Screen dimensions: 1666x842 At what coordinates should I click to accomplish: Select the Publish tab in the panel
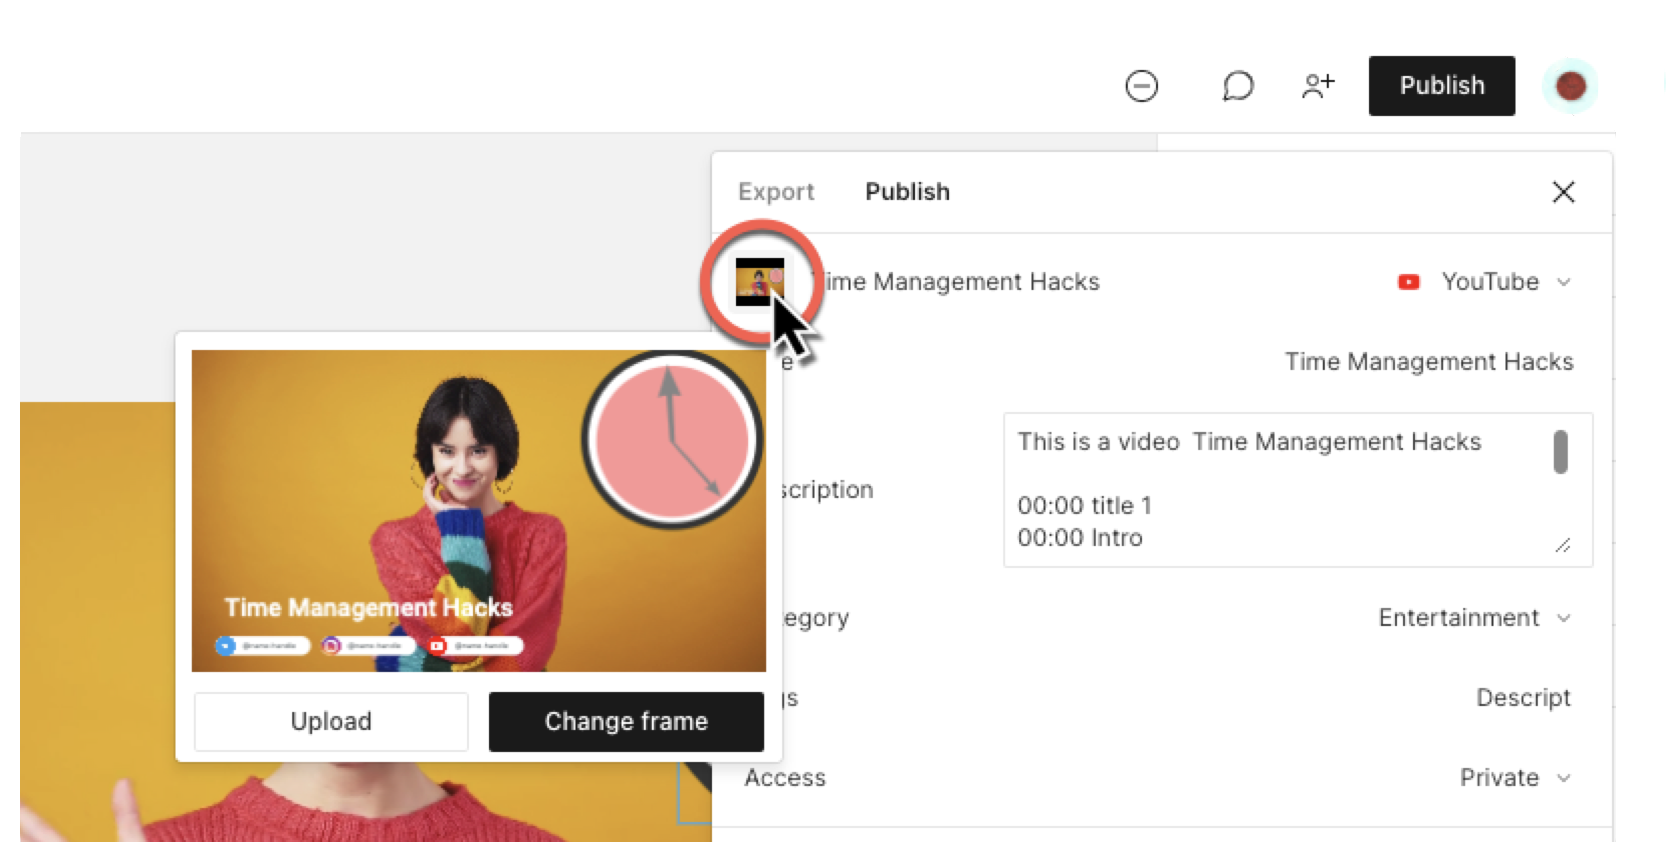tap(907, 191)
